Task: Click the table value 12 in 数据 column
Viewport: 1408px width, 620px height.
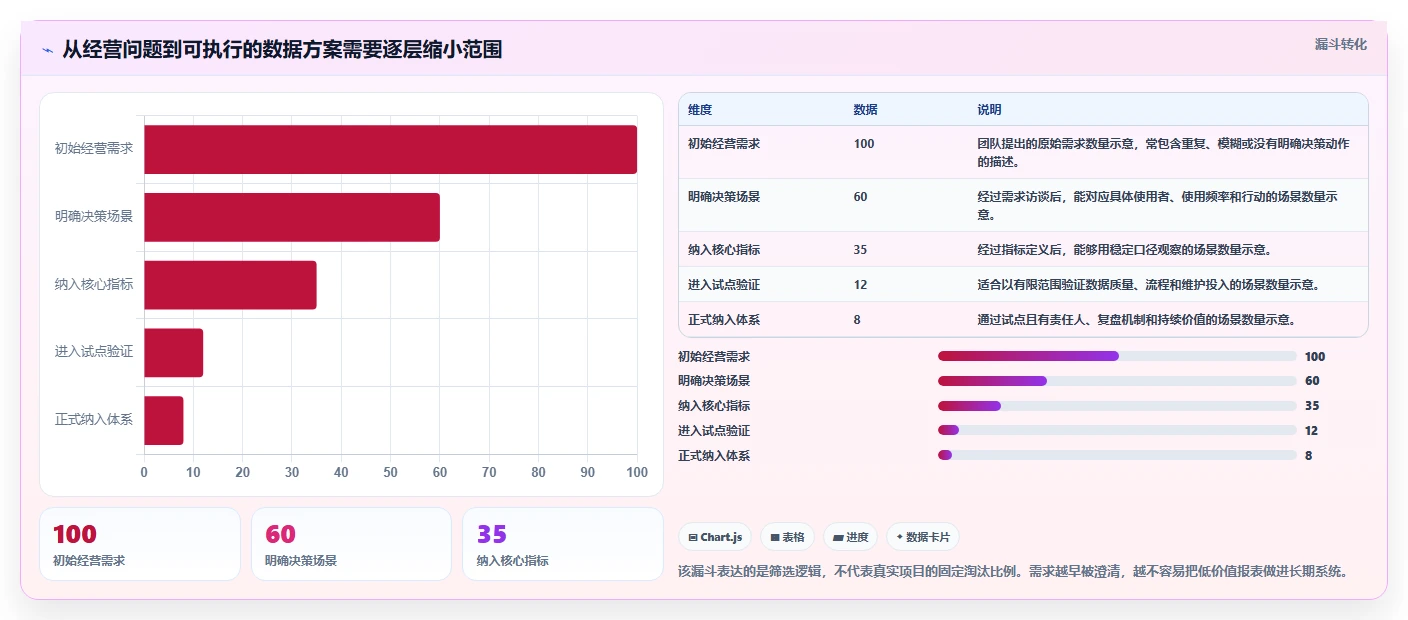Action: pyautogui.click(x=861, y=285)
